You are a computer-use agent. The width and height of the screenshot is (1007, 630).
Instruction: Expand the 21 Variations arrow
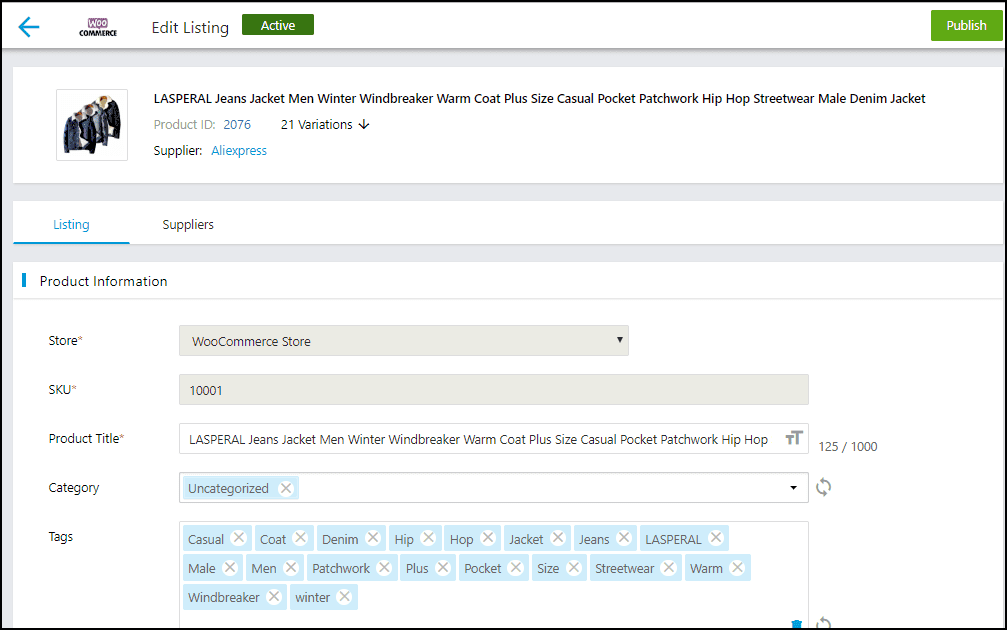[x=364, y=124]
